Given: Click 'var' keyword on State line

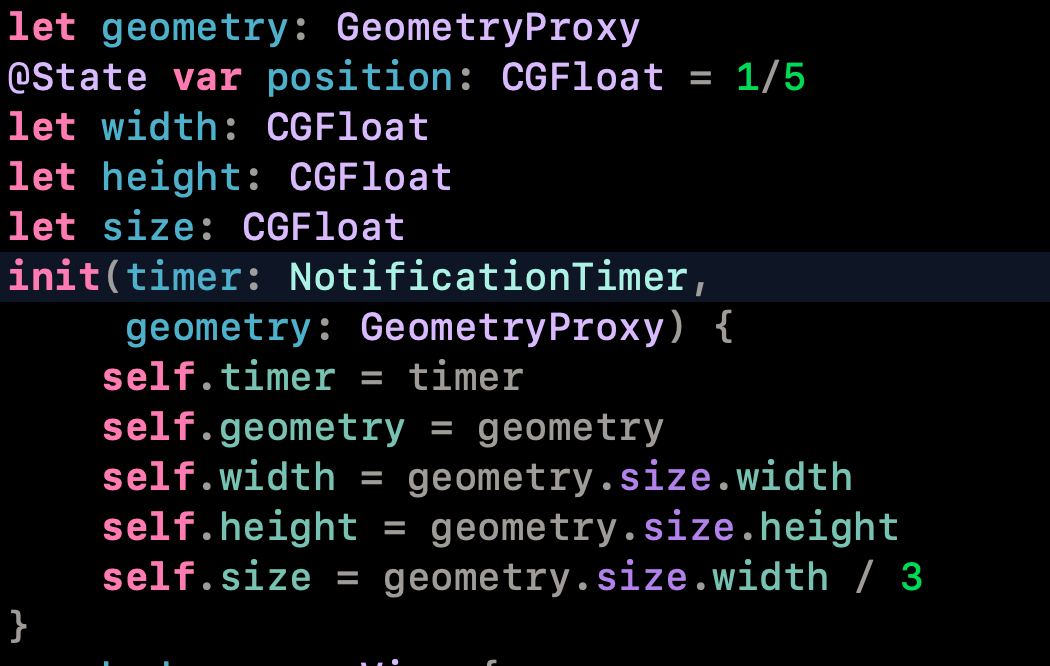Looking at the screenshot, I should (207, 78).
